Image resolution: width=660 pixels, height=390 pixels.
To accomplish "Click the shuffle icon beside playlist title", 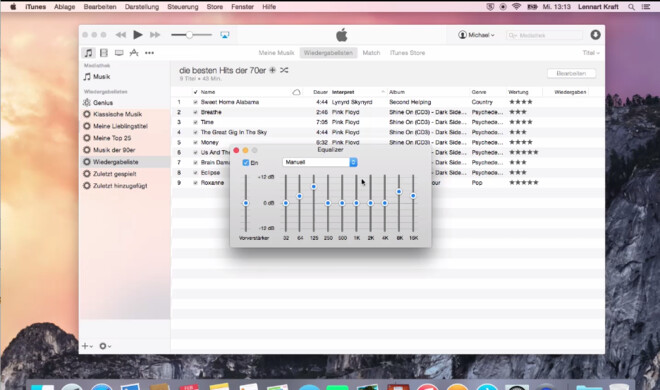I will click(284, 70).
